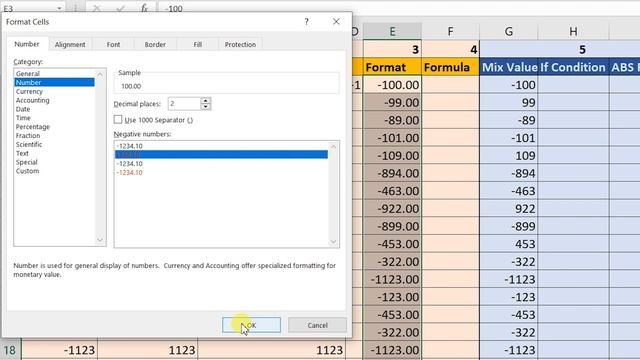Select column H header
Viewport: 640px width, 360px height.
point(573,31)
